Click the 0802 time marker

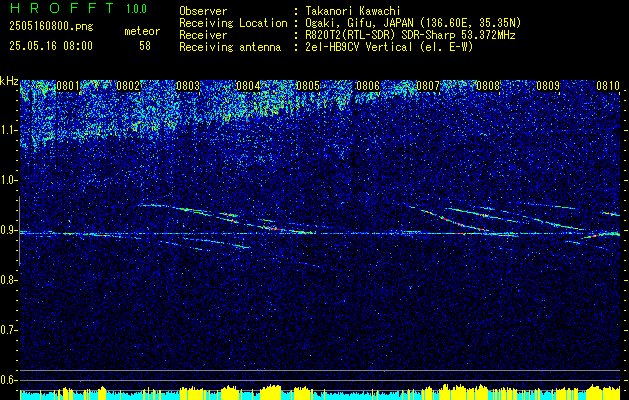point(128,86)
